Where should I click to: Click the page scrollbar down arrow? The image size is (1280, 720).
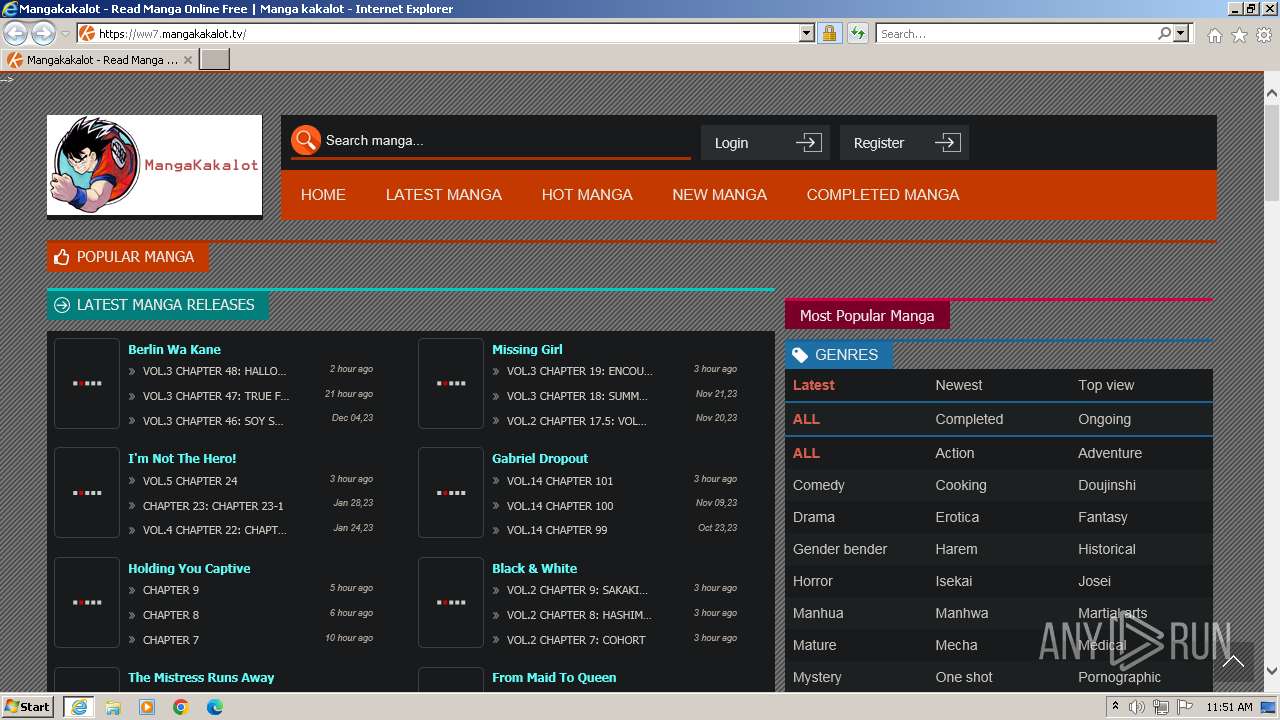(1272, 672)
